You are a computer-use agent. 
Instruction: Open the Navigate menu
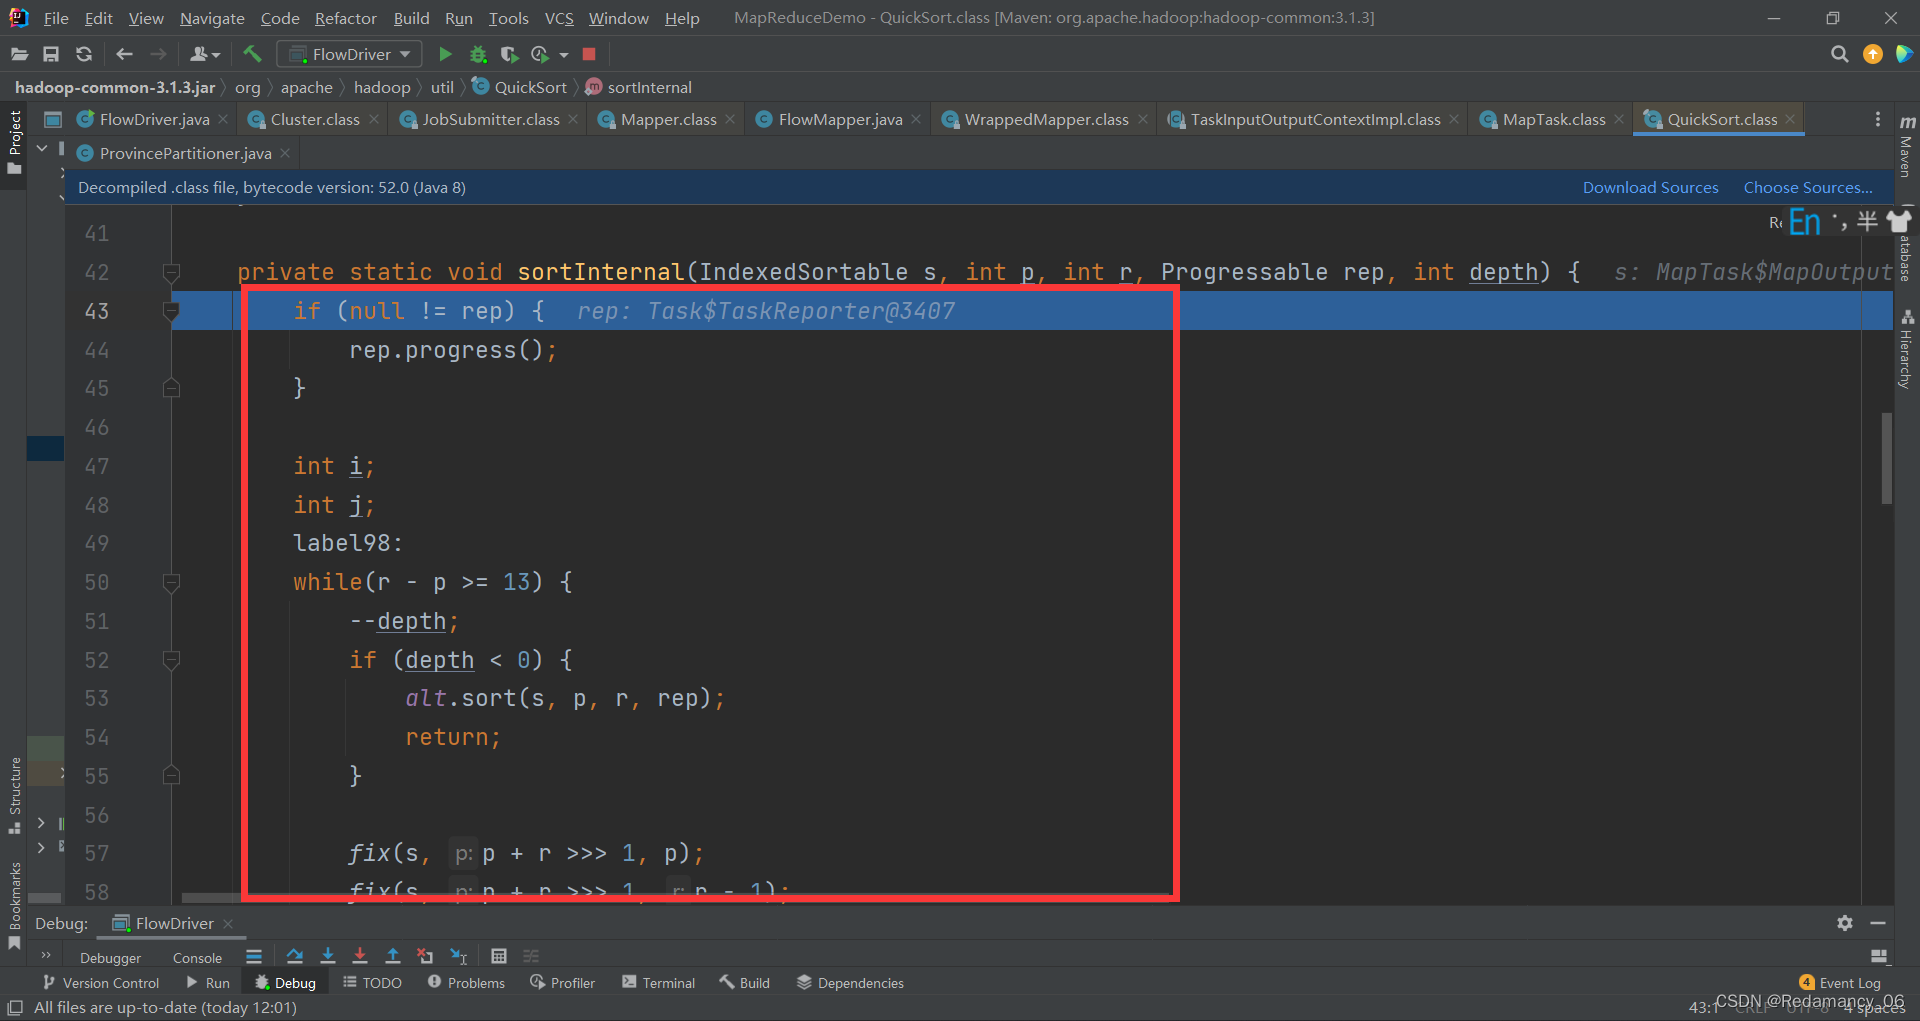click(212, 18)
